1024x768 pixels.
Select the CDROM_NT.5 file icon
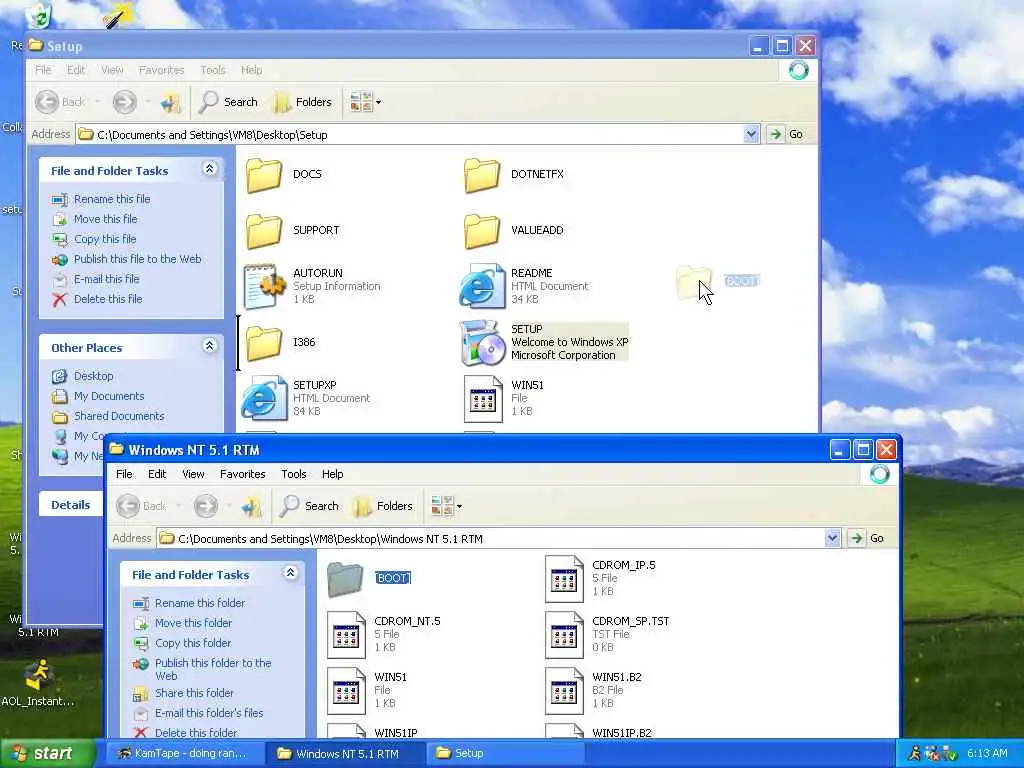[346, 635]
